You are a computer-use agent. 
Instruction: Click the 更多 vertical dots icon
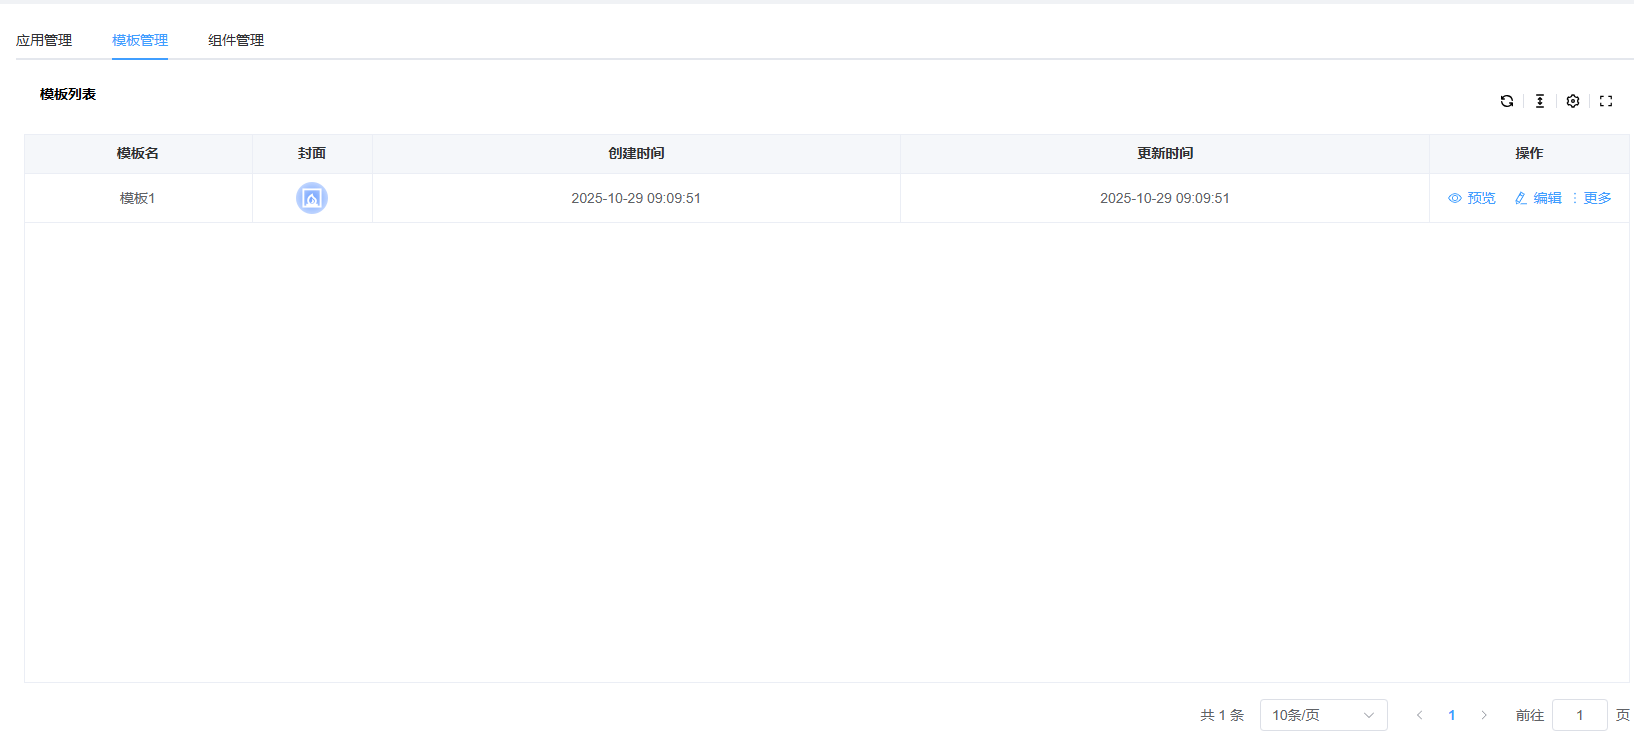[x=1575, y=198]
